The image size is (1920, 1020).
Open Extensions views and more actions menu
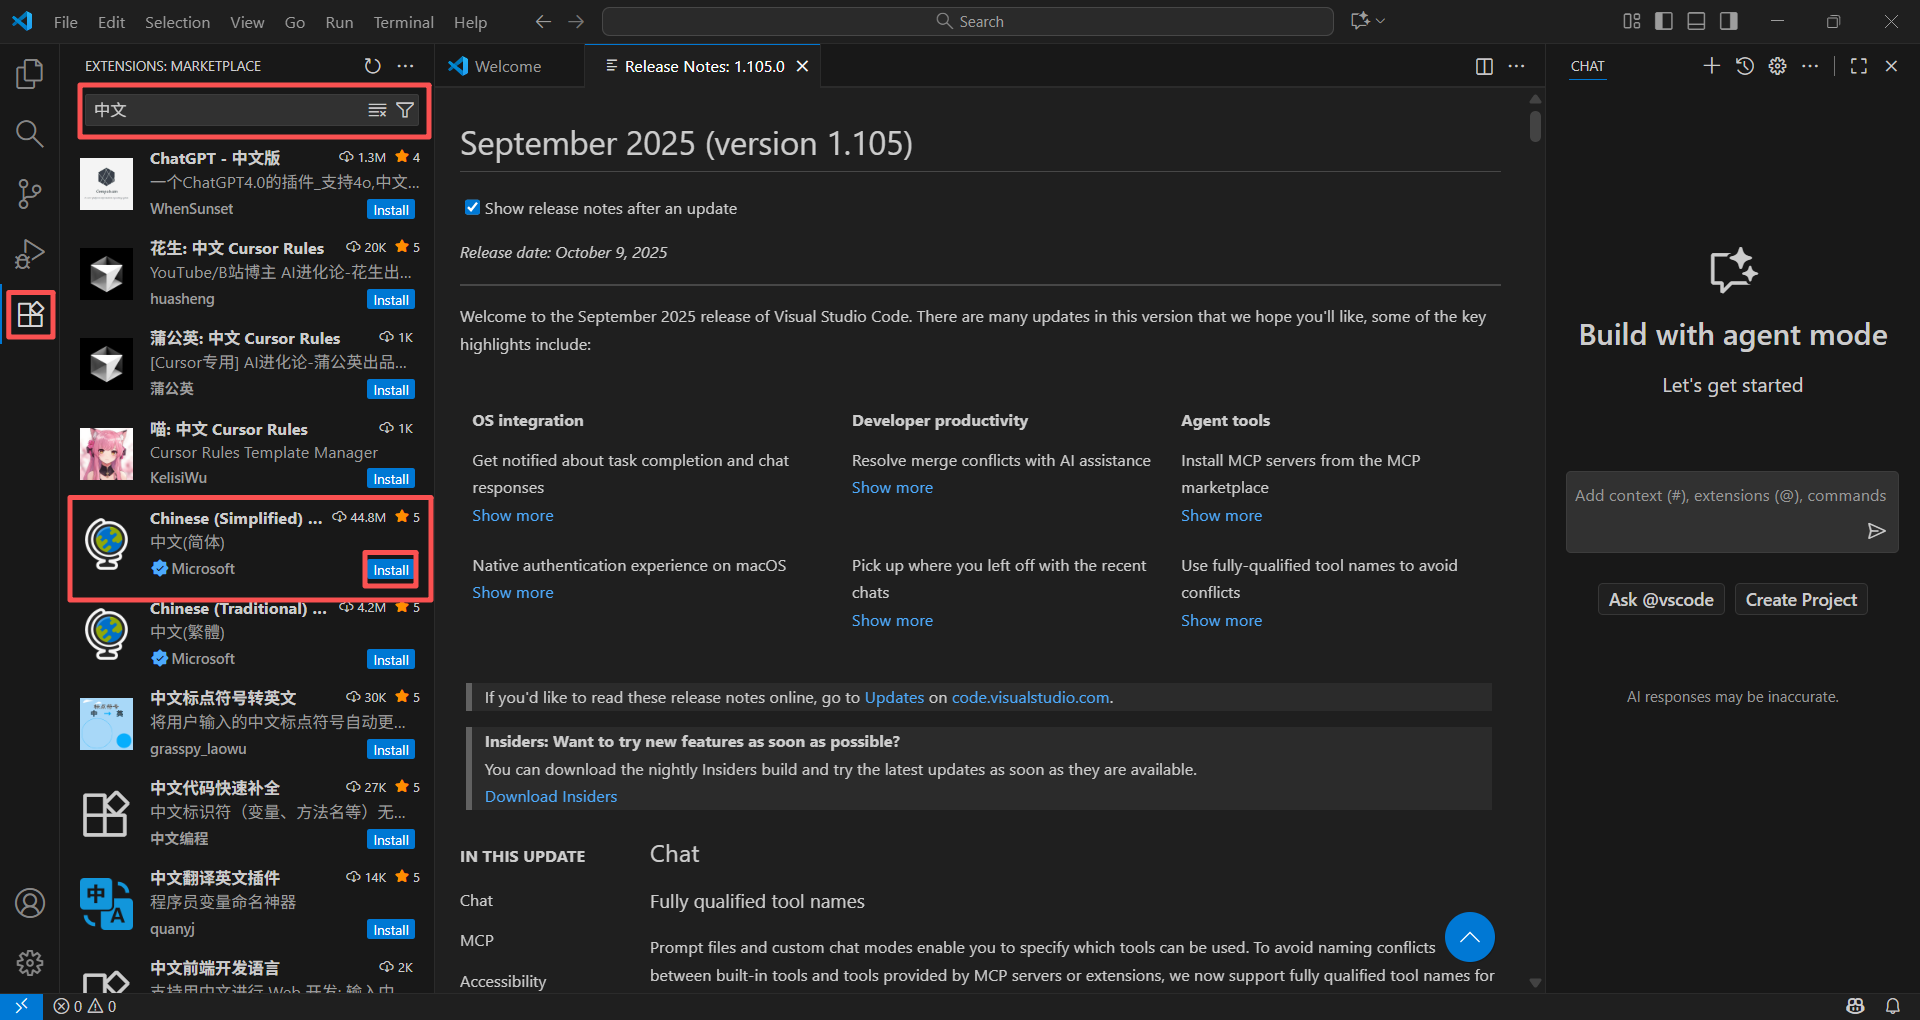point(405,66)
